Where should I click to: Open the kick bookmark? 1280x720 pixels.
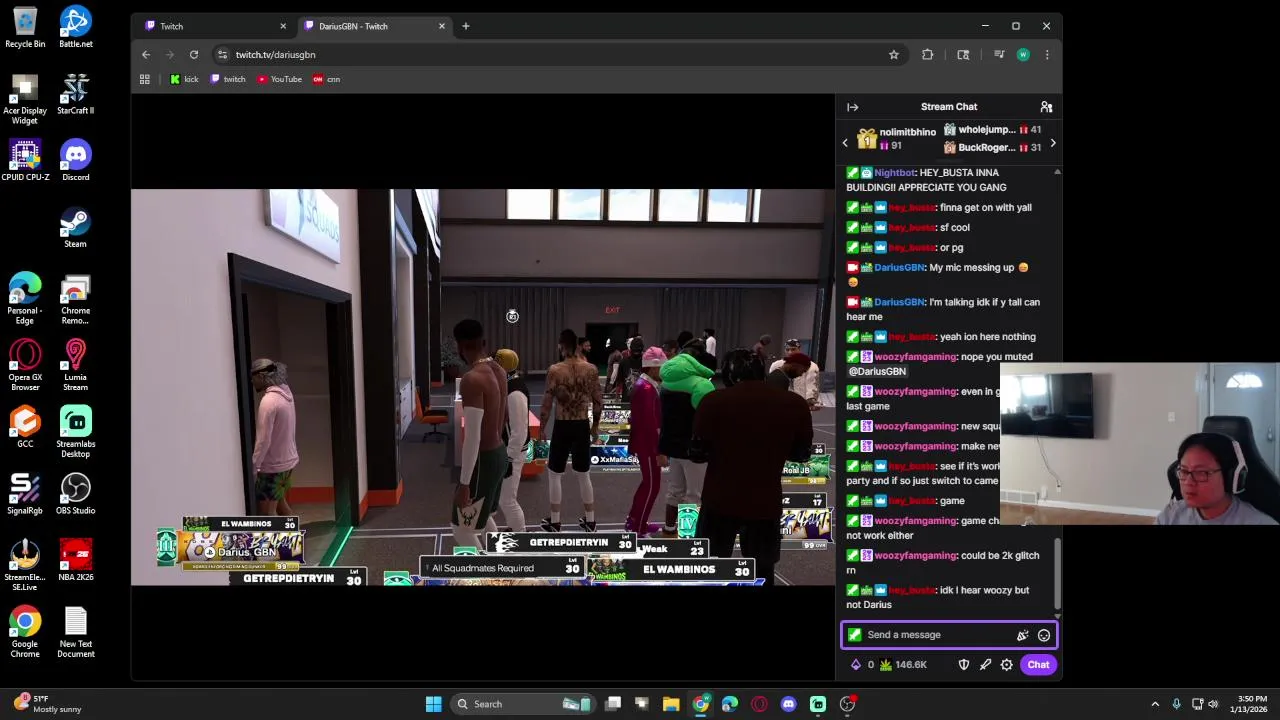(x=184, y=79)
